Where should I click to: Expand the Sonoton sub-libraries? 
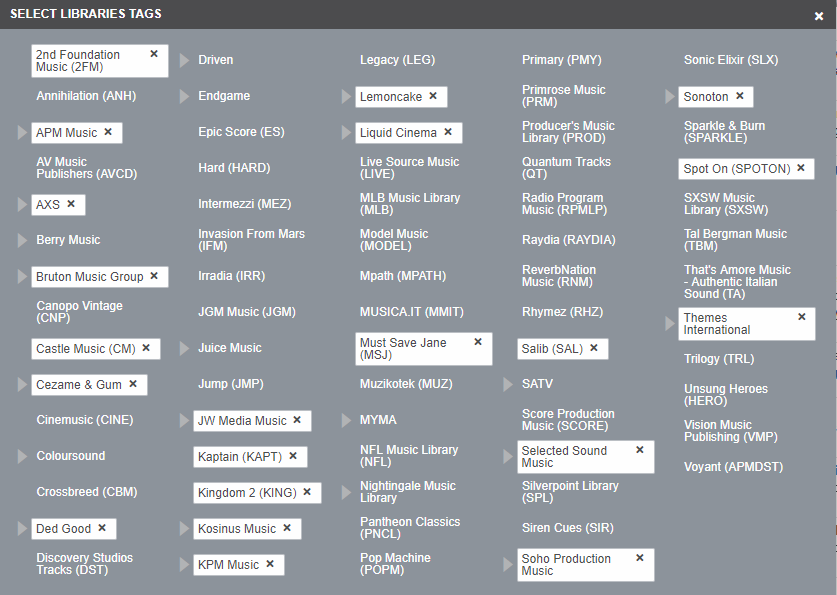click(670, 97)
